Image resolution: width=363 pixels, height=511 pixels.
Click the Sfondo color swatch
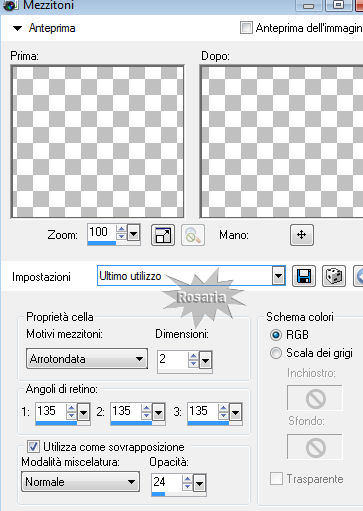coord(315,447)
